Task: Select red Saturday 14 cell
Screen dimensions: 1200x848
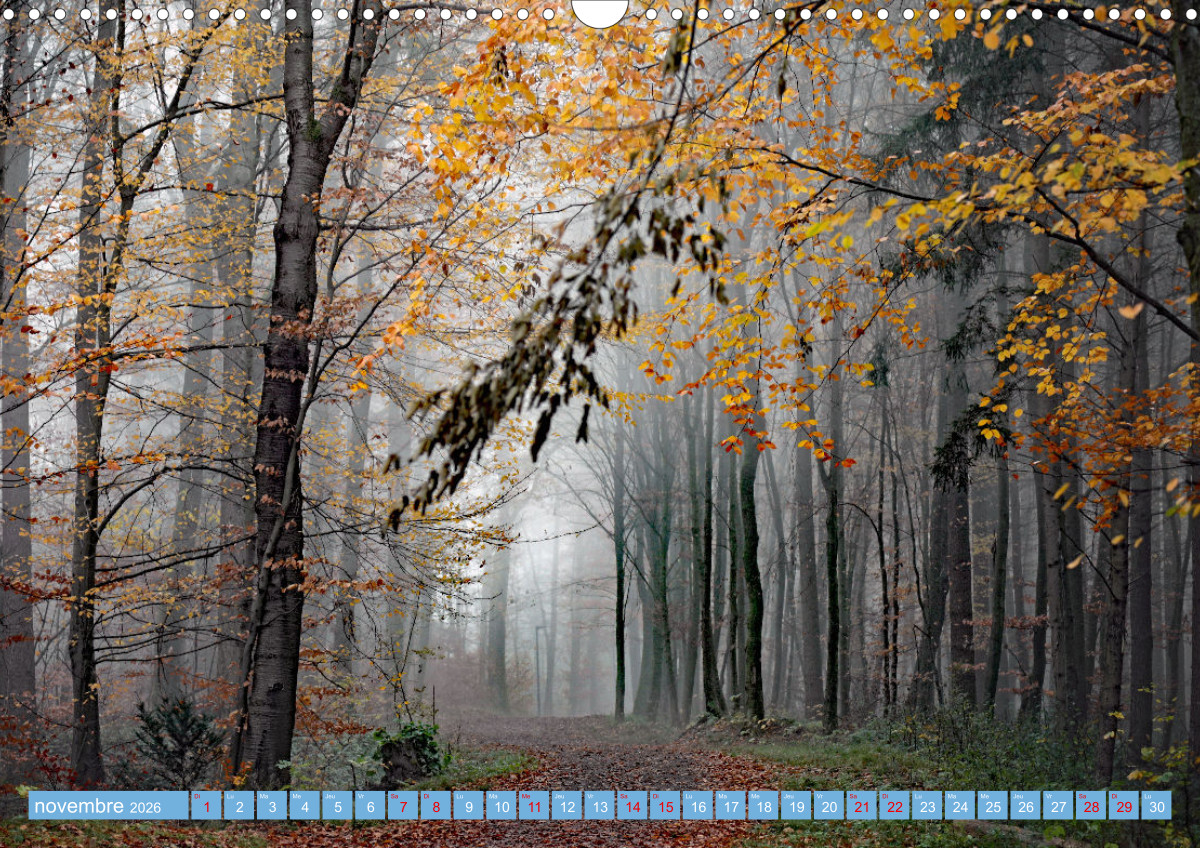Action: (x=632, y=806)
